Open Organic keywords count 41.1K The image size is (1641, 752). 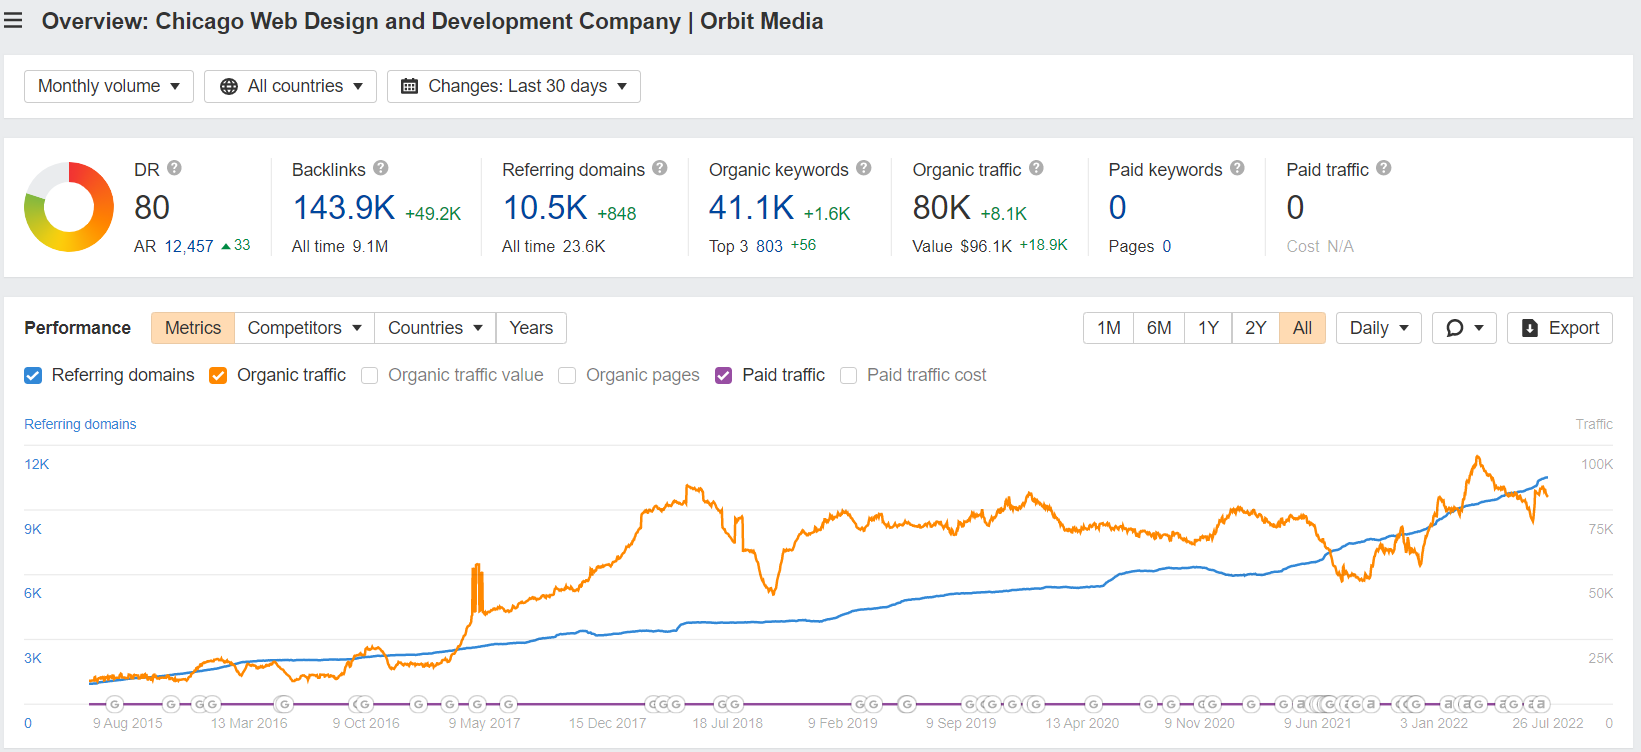752,208
